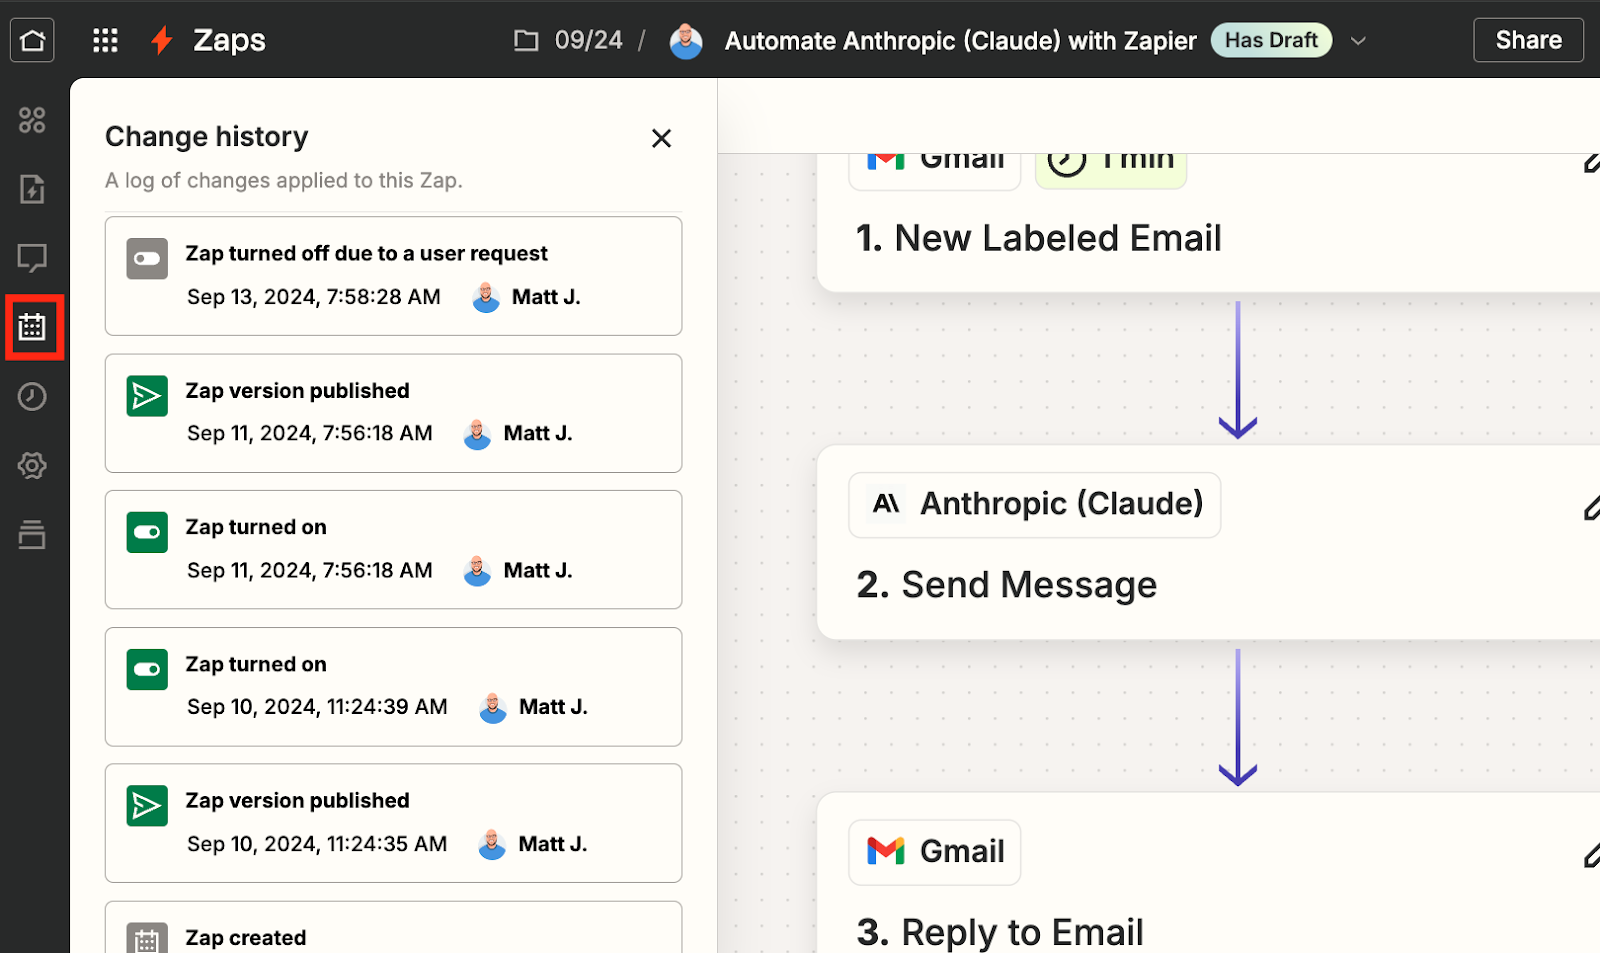Click the Has Draft badge
1600x953 pixels.
pos(1271,41)
